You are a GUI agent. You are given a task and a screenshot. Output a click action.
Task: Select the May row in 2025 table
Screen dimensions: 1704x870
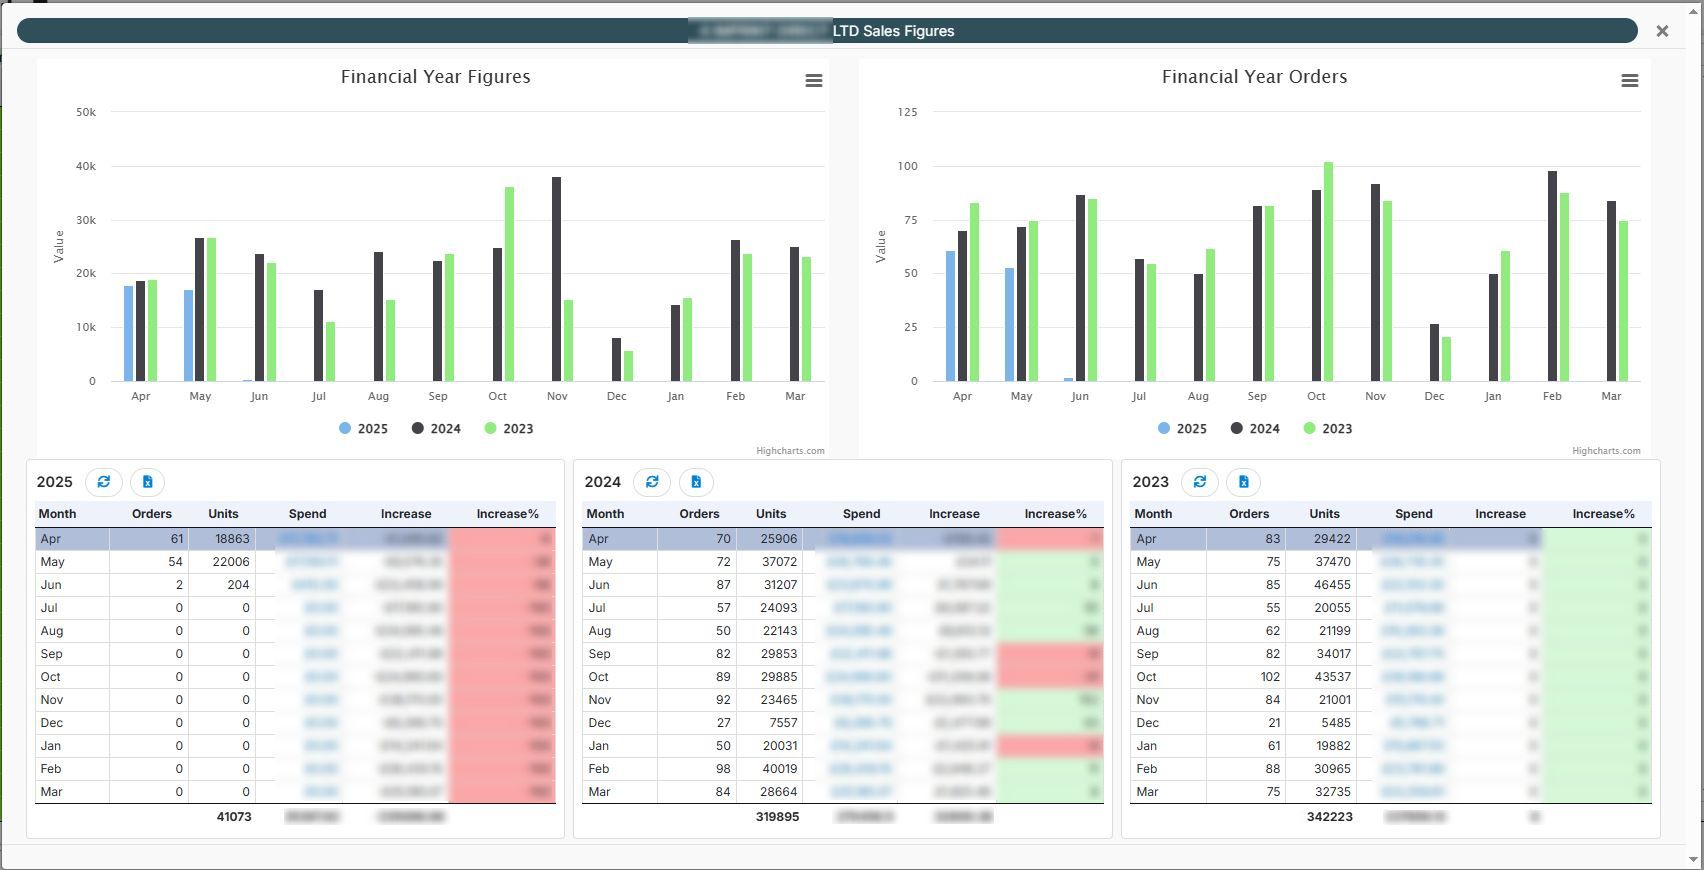pyautogui.click(x=53, y=562)
